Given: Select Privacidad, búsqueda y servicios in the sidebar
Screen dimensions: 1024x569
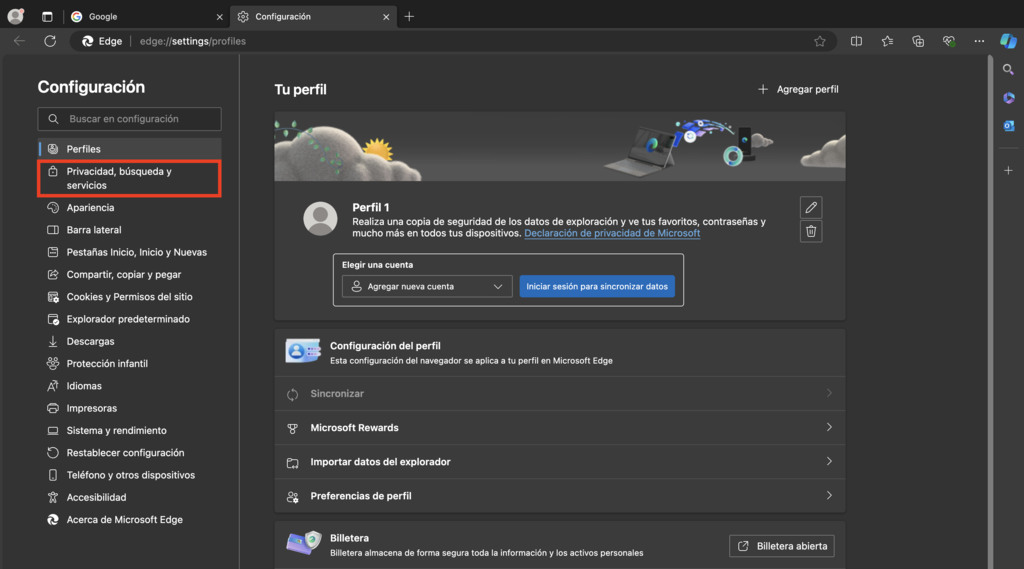Looking at the screenshot, I should [x=128, y=178].
